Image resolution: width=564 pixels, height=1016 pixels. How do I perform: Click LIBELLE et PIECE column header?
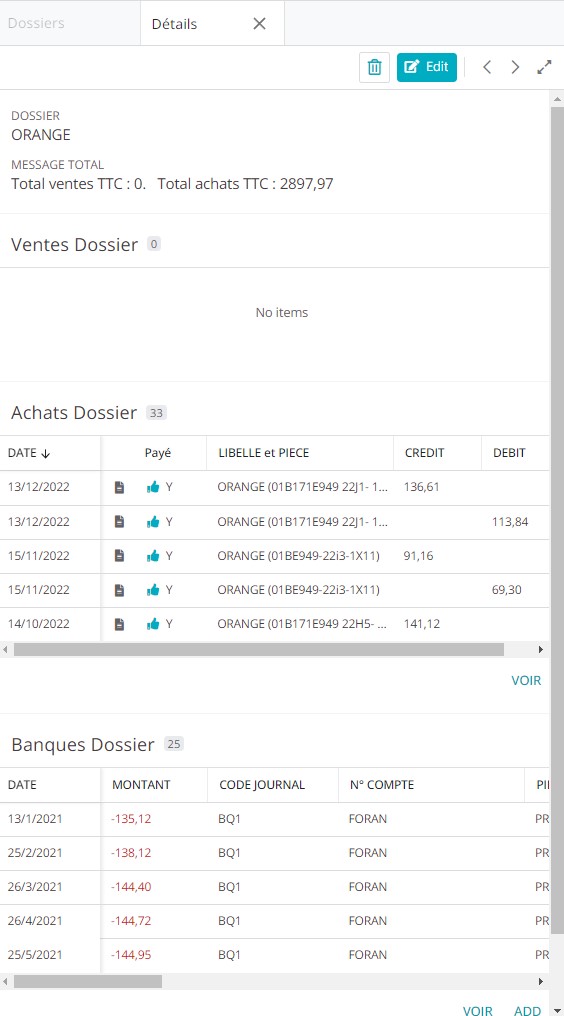pos(300,453)
